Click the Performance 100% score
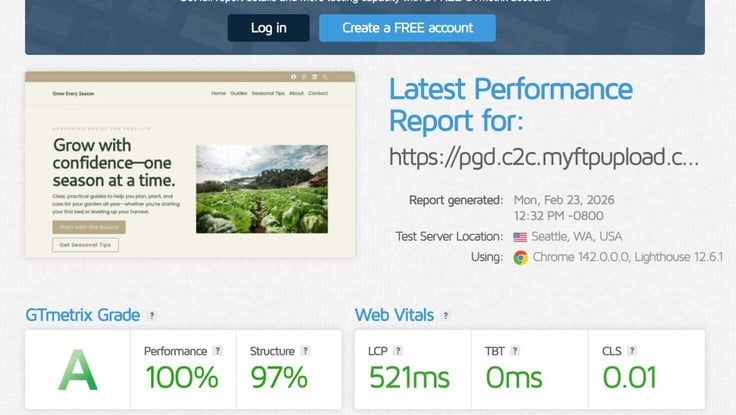 182,377
